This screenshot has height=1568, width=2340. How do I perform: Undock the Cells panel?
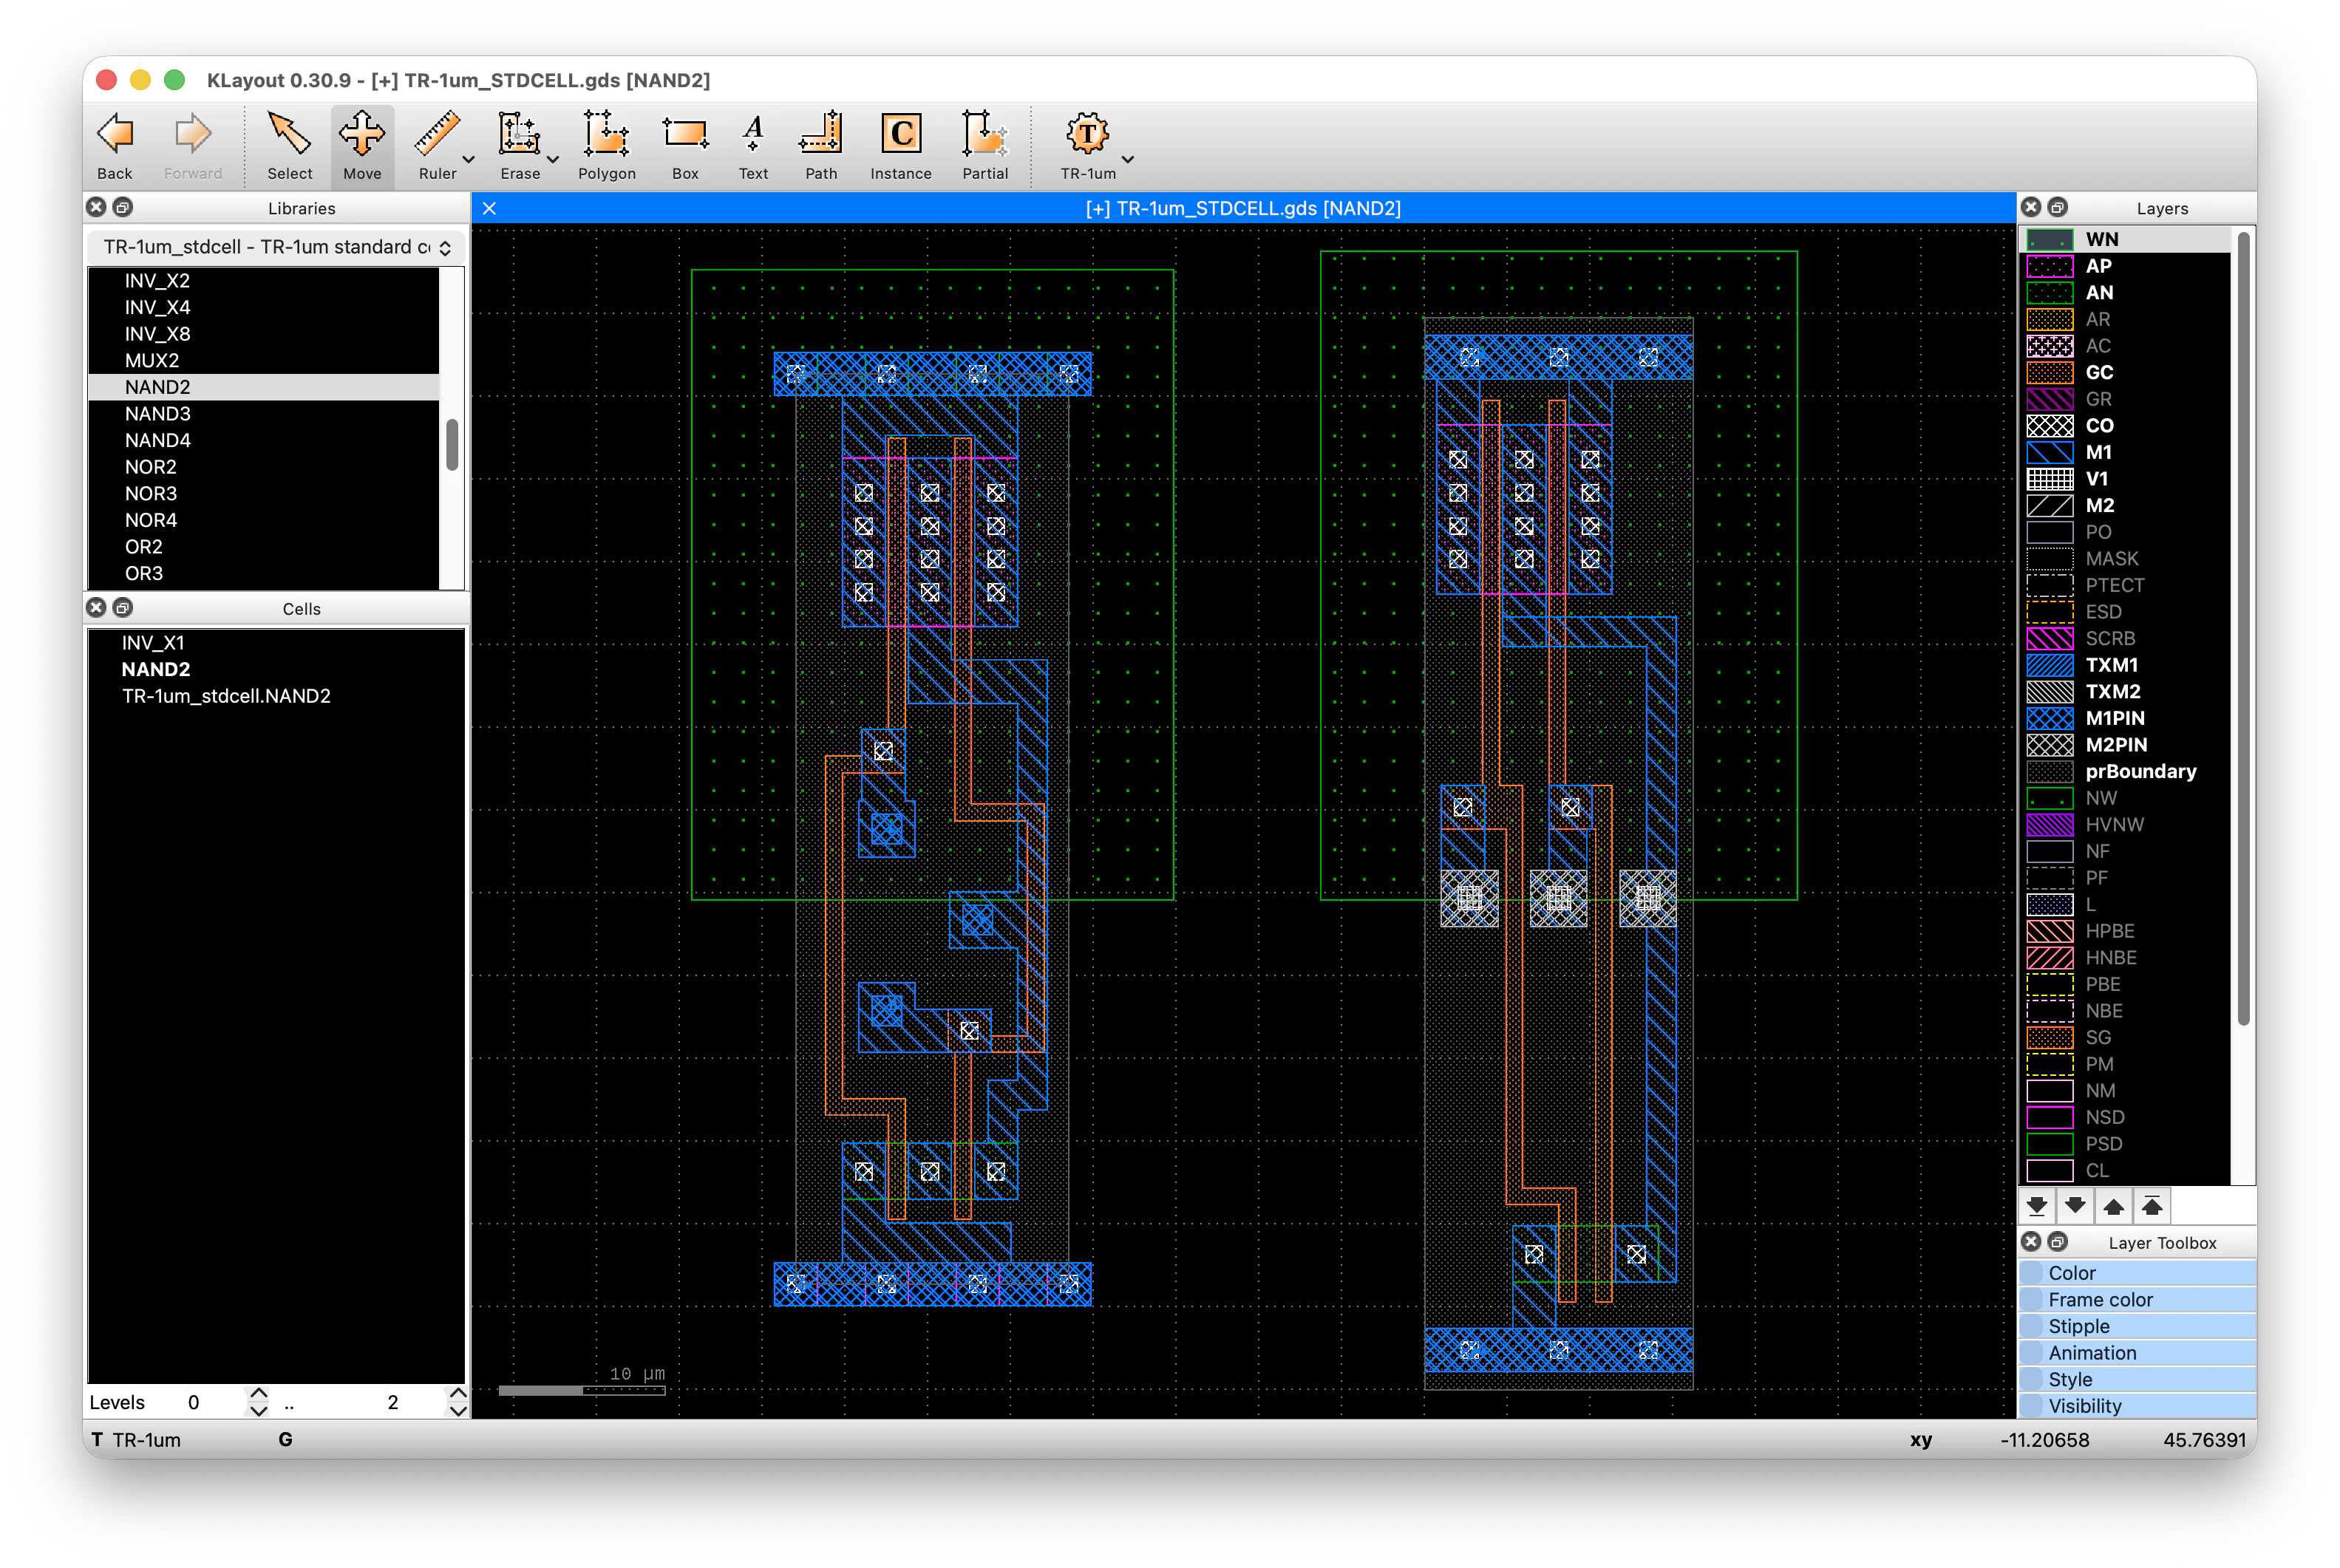tap(123, 608)
